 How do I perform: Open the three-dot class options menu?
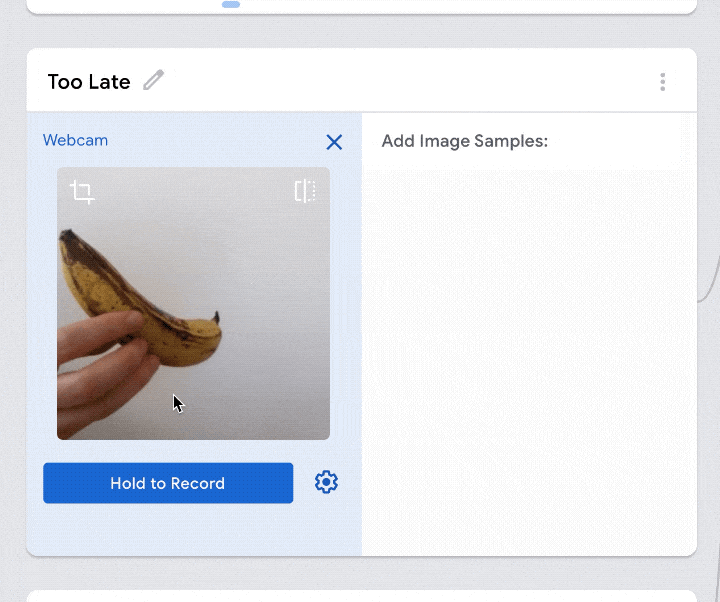662,82
